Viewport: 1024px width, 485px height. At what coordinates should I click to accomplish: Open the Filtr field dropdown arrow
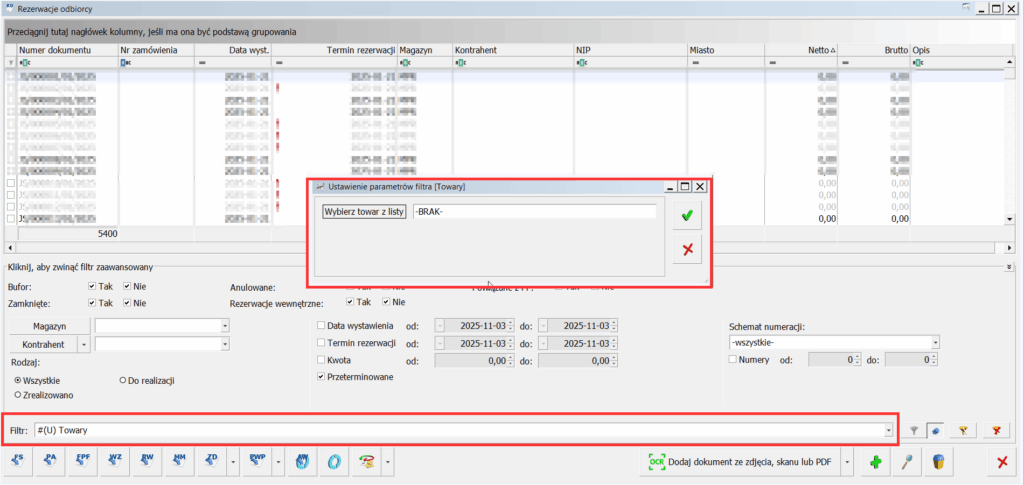pos(889,429)
